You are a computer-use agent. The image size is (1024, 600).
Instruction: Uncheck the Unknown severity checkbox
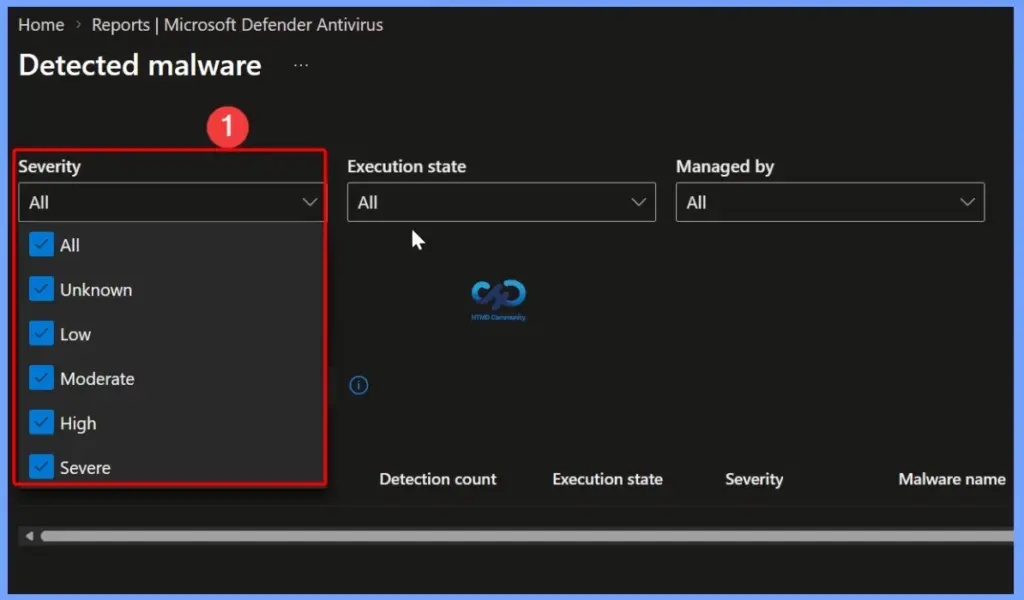tap(41, 289)
